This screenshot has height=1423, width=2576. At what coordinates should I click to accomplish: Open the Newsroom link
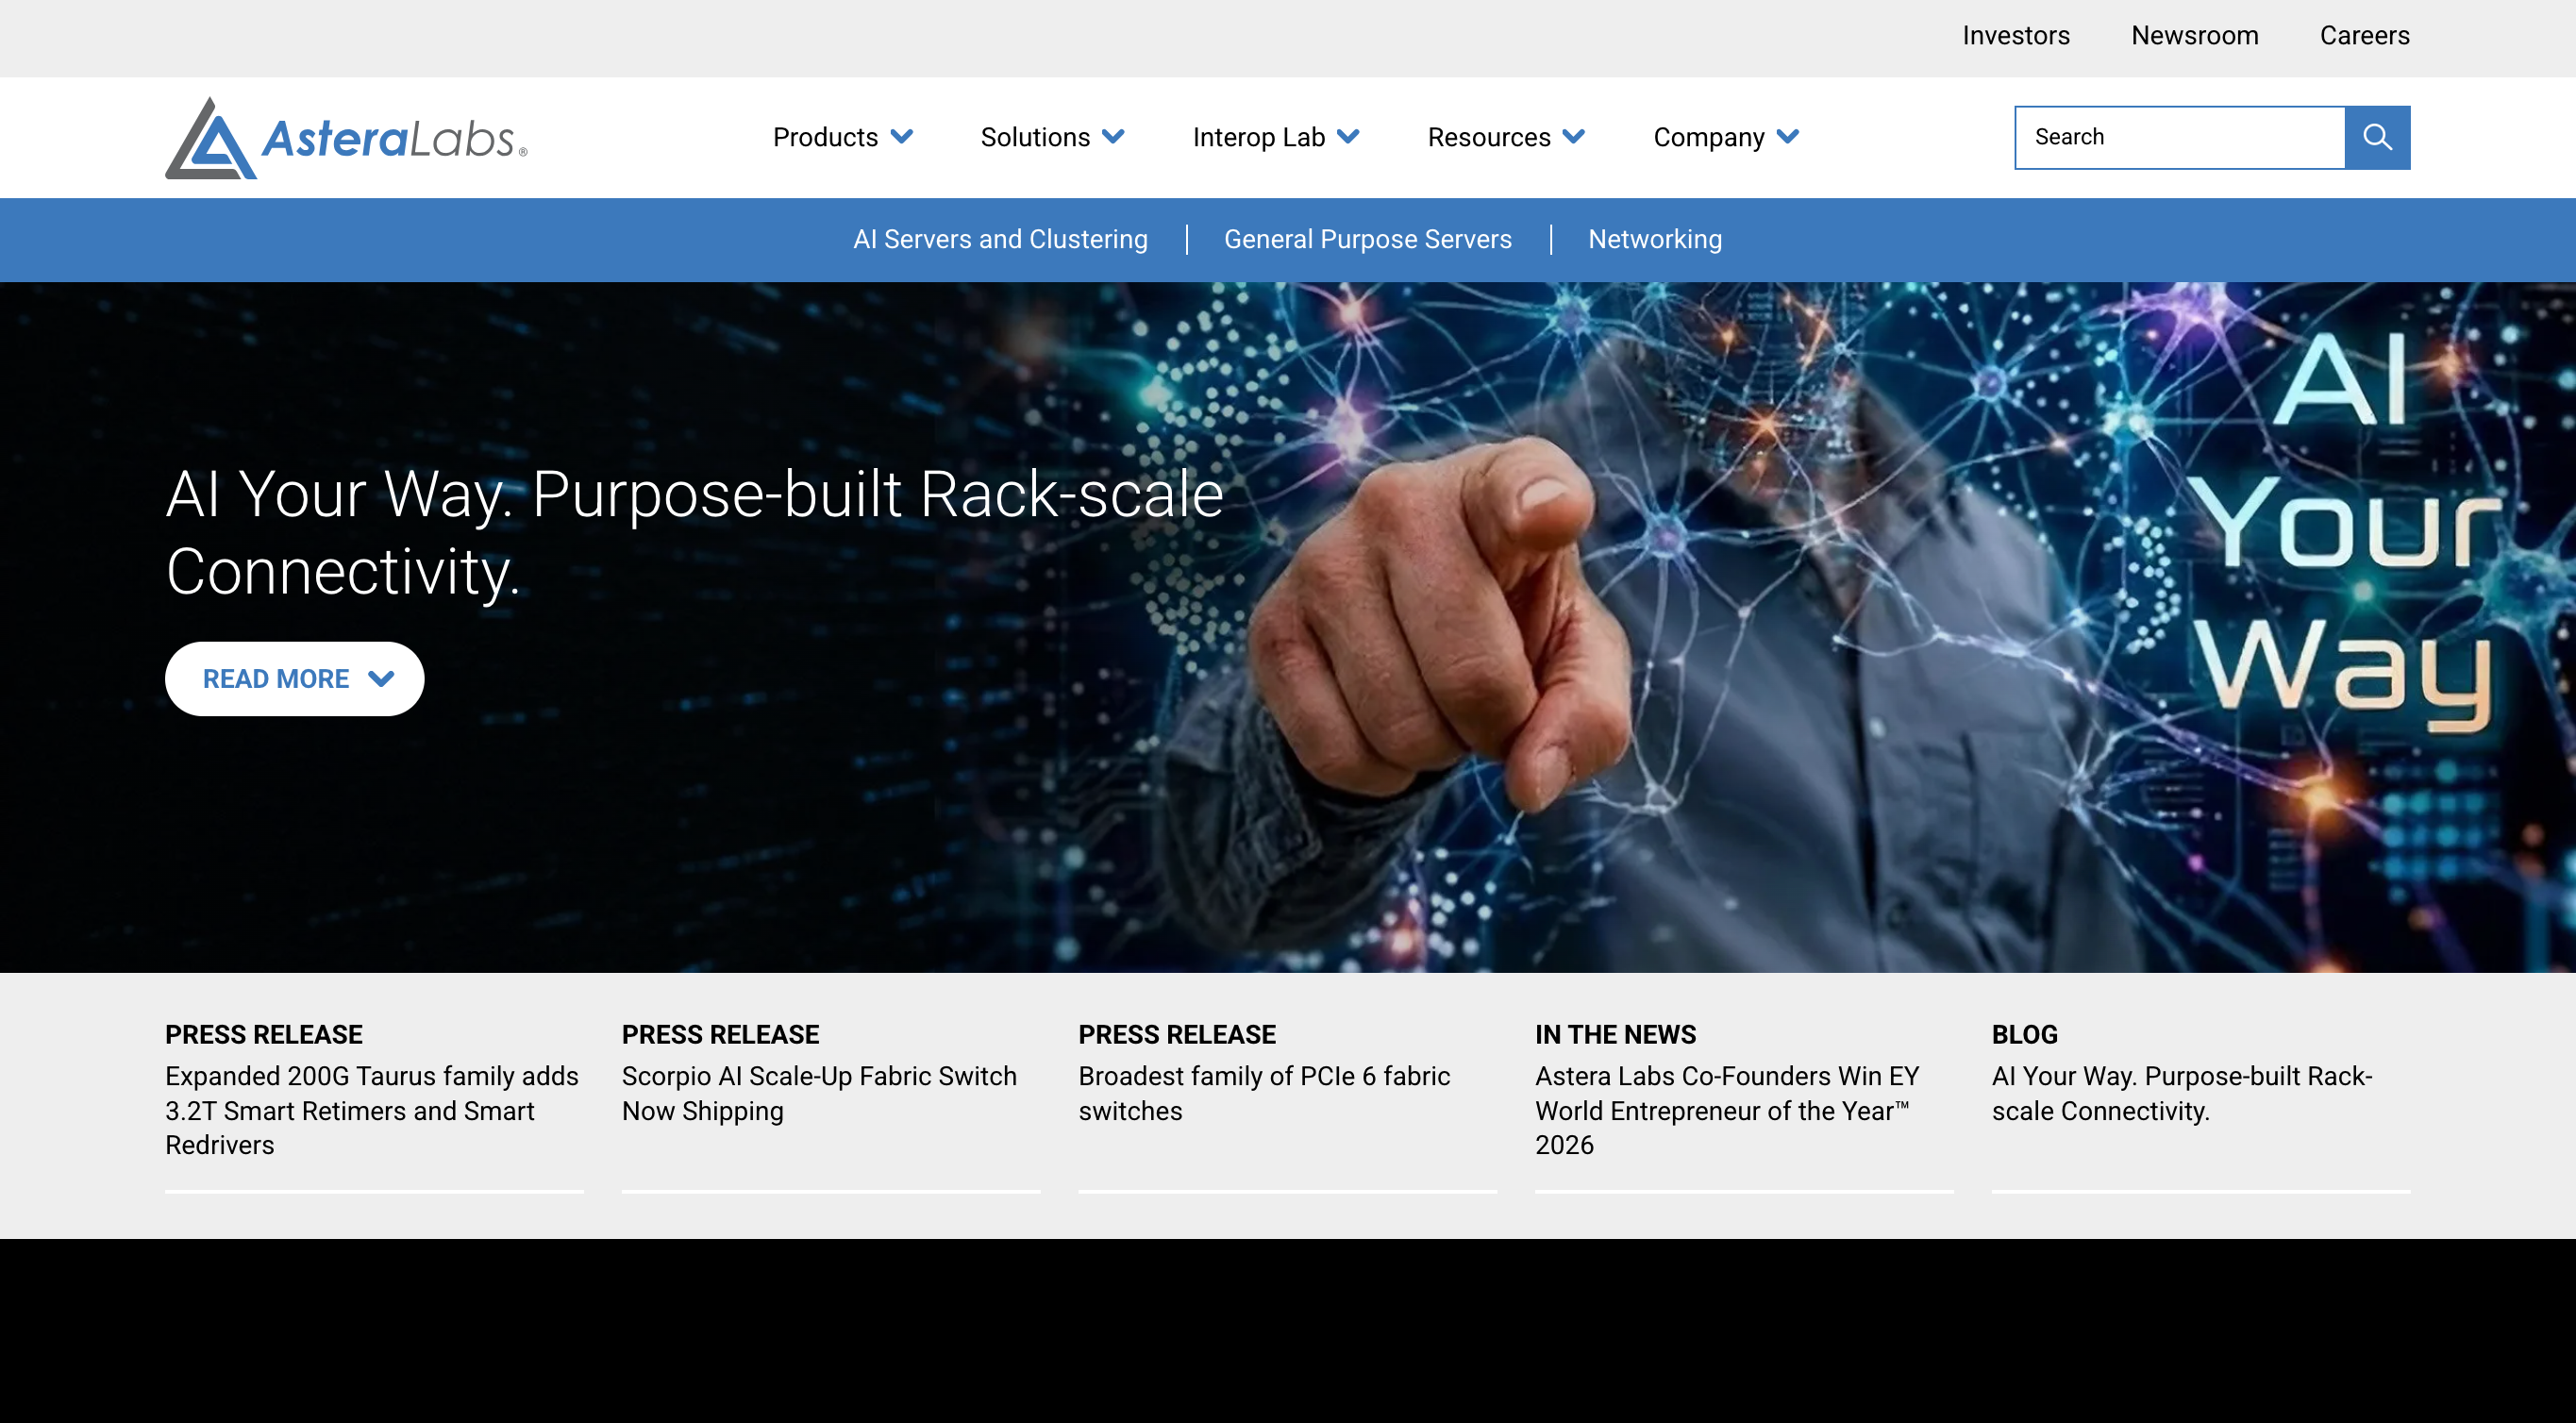pos(2195,36)
